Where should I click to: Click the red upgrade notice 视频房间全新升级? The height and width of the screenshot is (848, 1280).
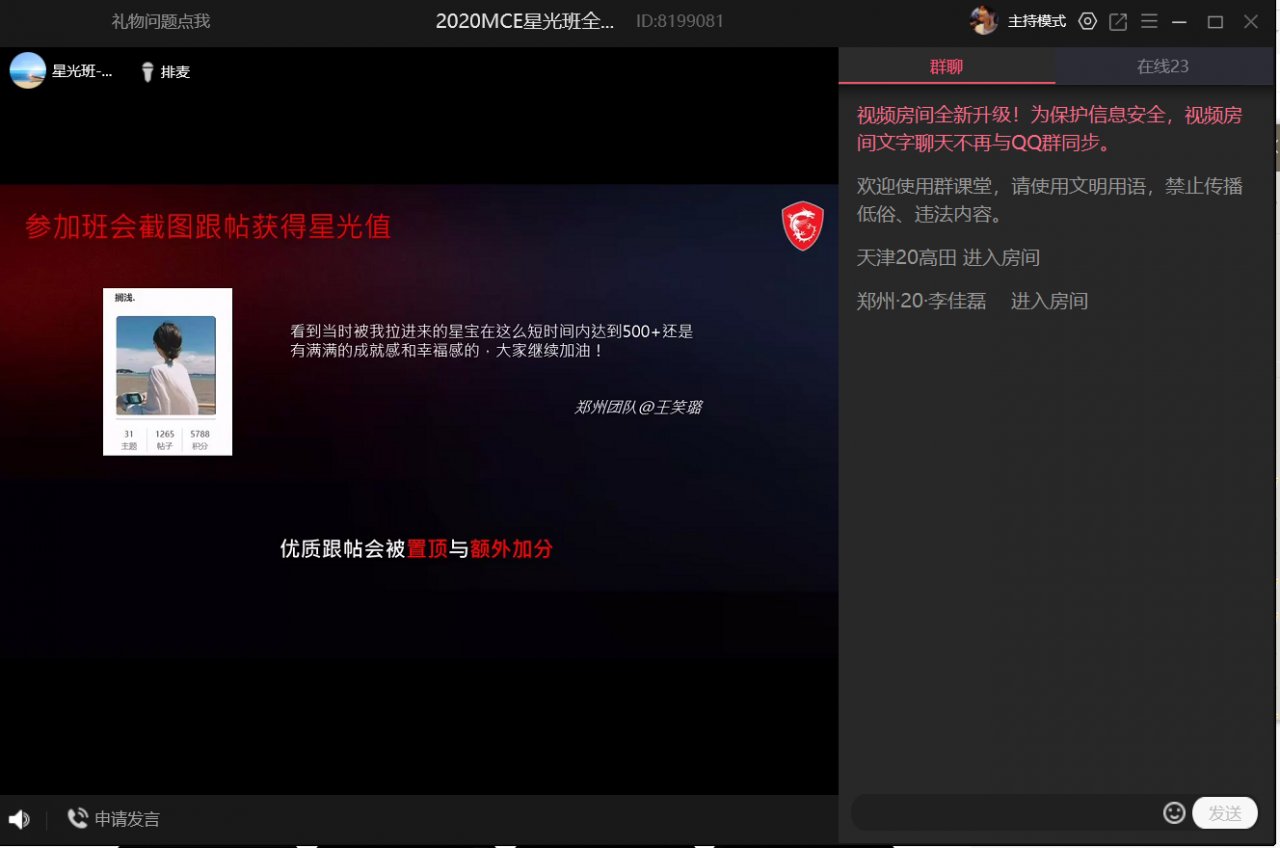[x=1050, y=129]
